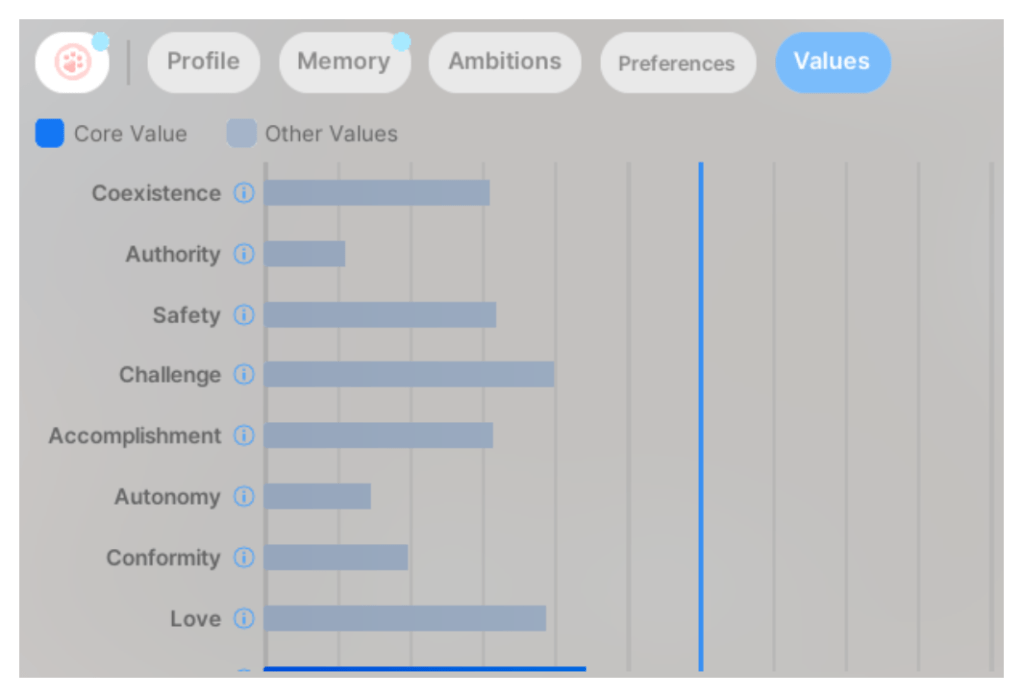Open the Memory tab
The image size is (1023, 697).
[343, 62]
